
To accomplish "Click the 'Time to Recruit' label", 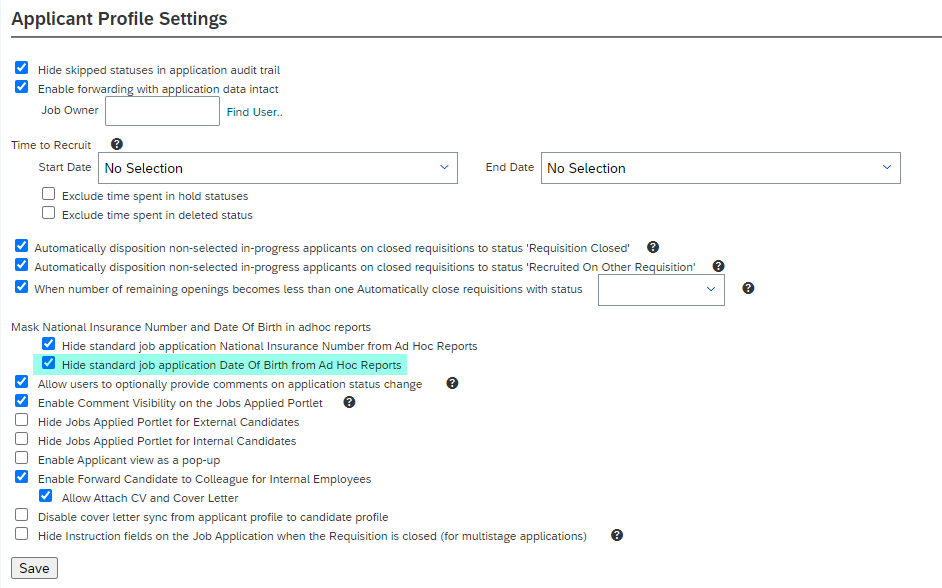I will click(51, 145).
